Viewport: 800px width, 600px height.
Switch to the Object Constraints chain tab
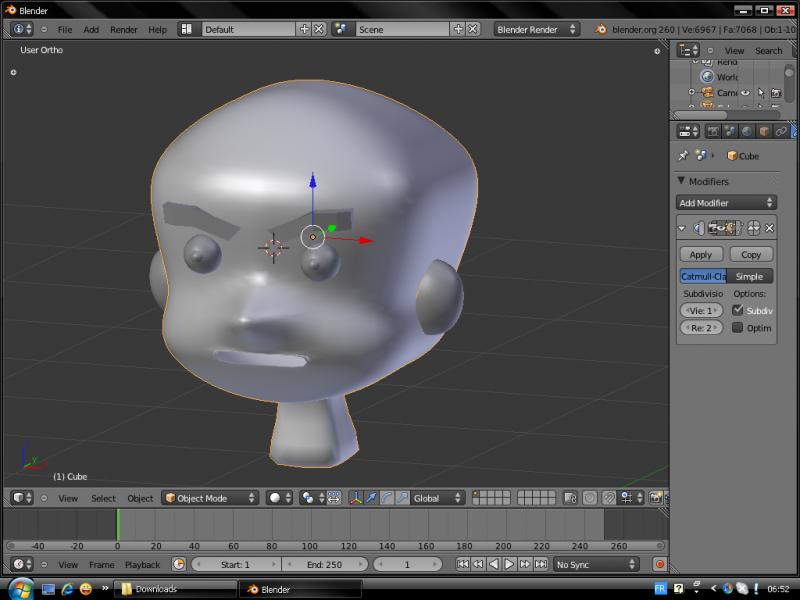pos(781,131)
